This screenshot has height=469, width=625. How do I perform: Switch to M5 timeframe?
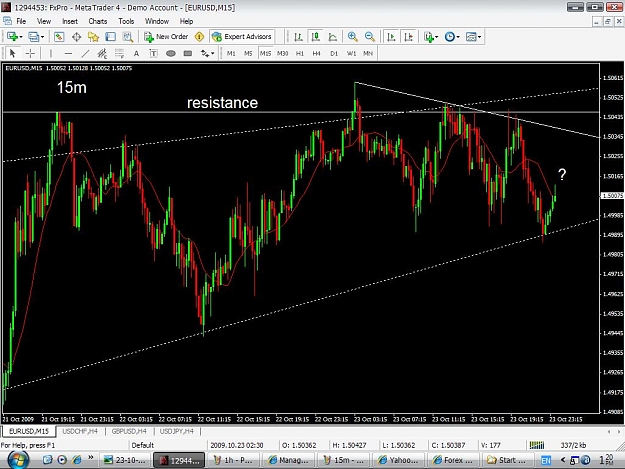(x=248, y=53)
